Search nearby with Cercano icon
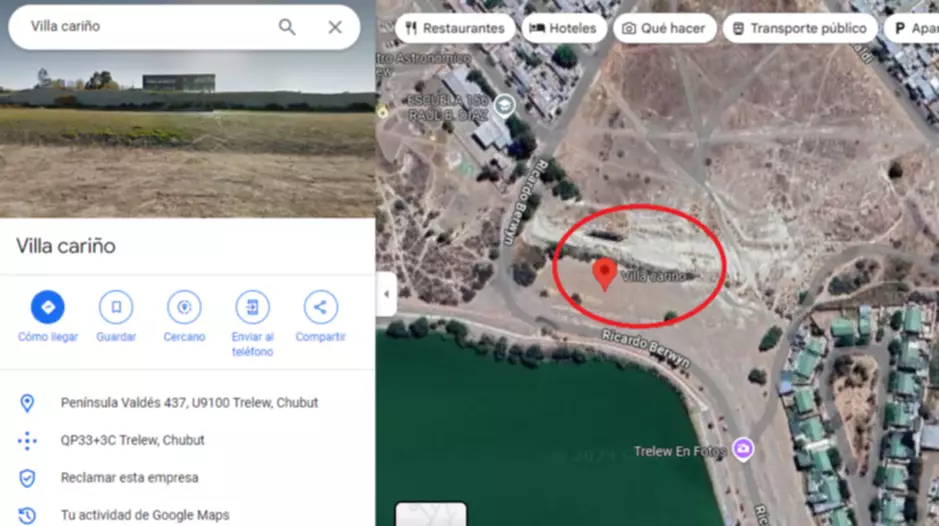Screen dimensions: 939x526 coord(184,307)
